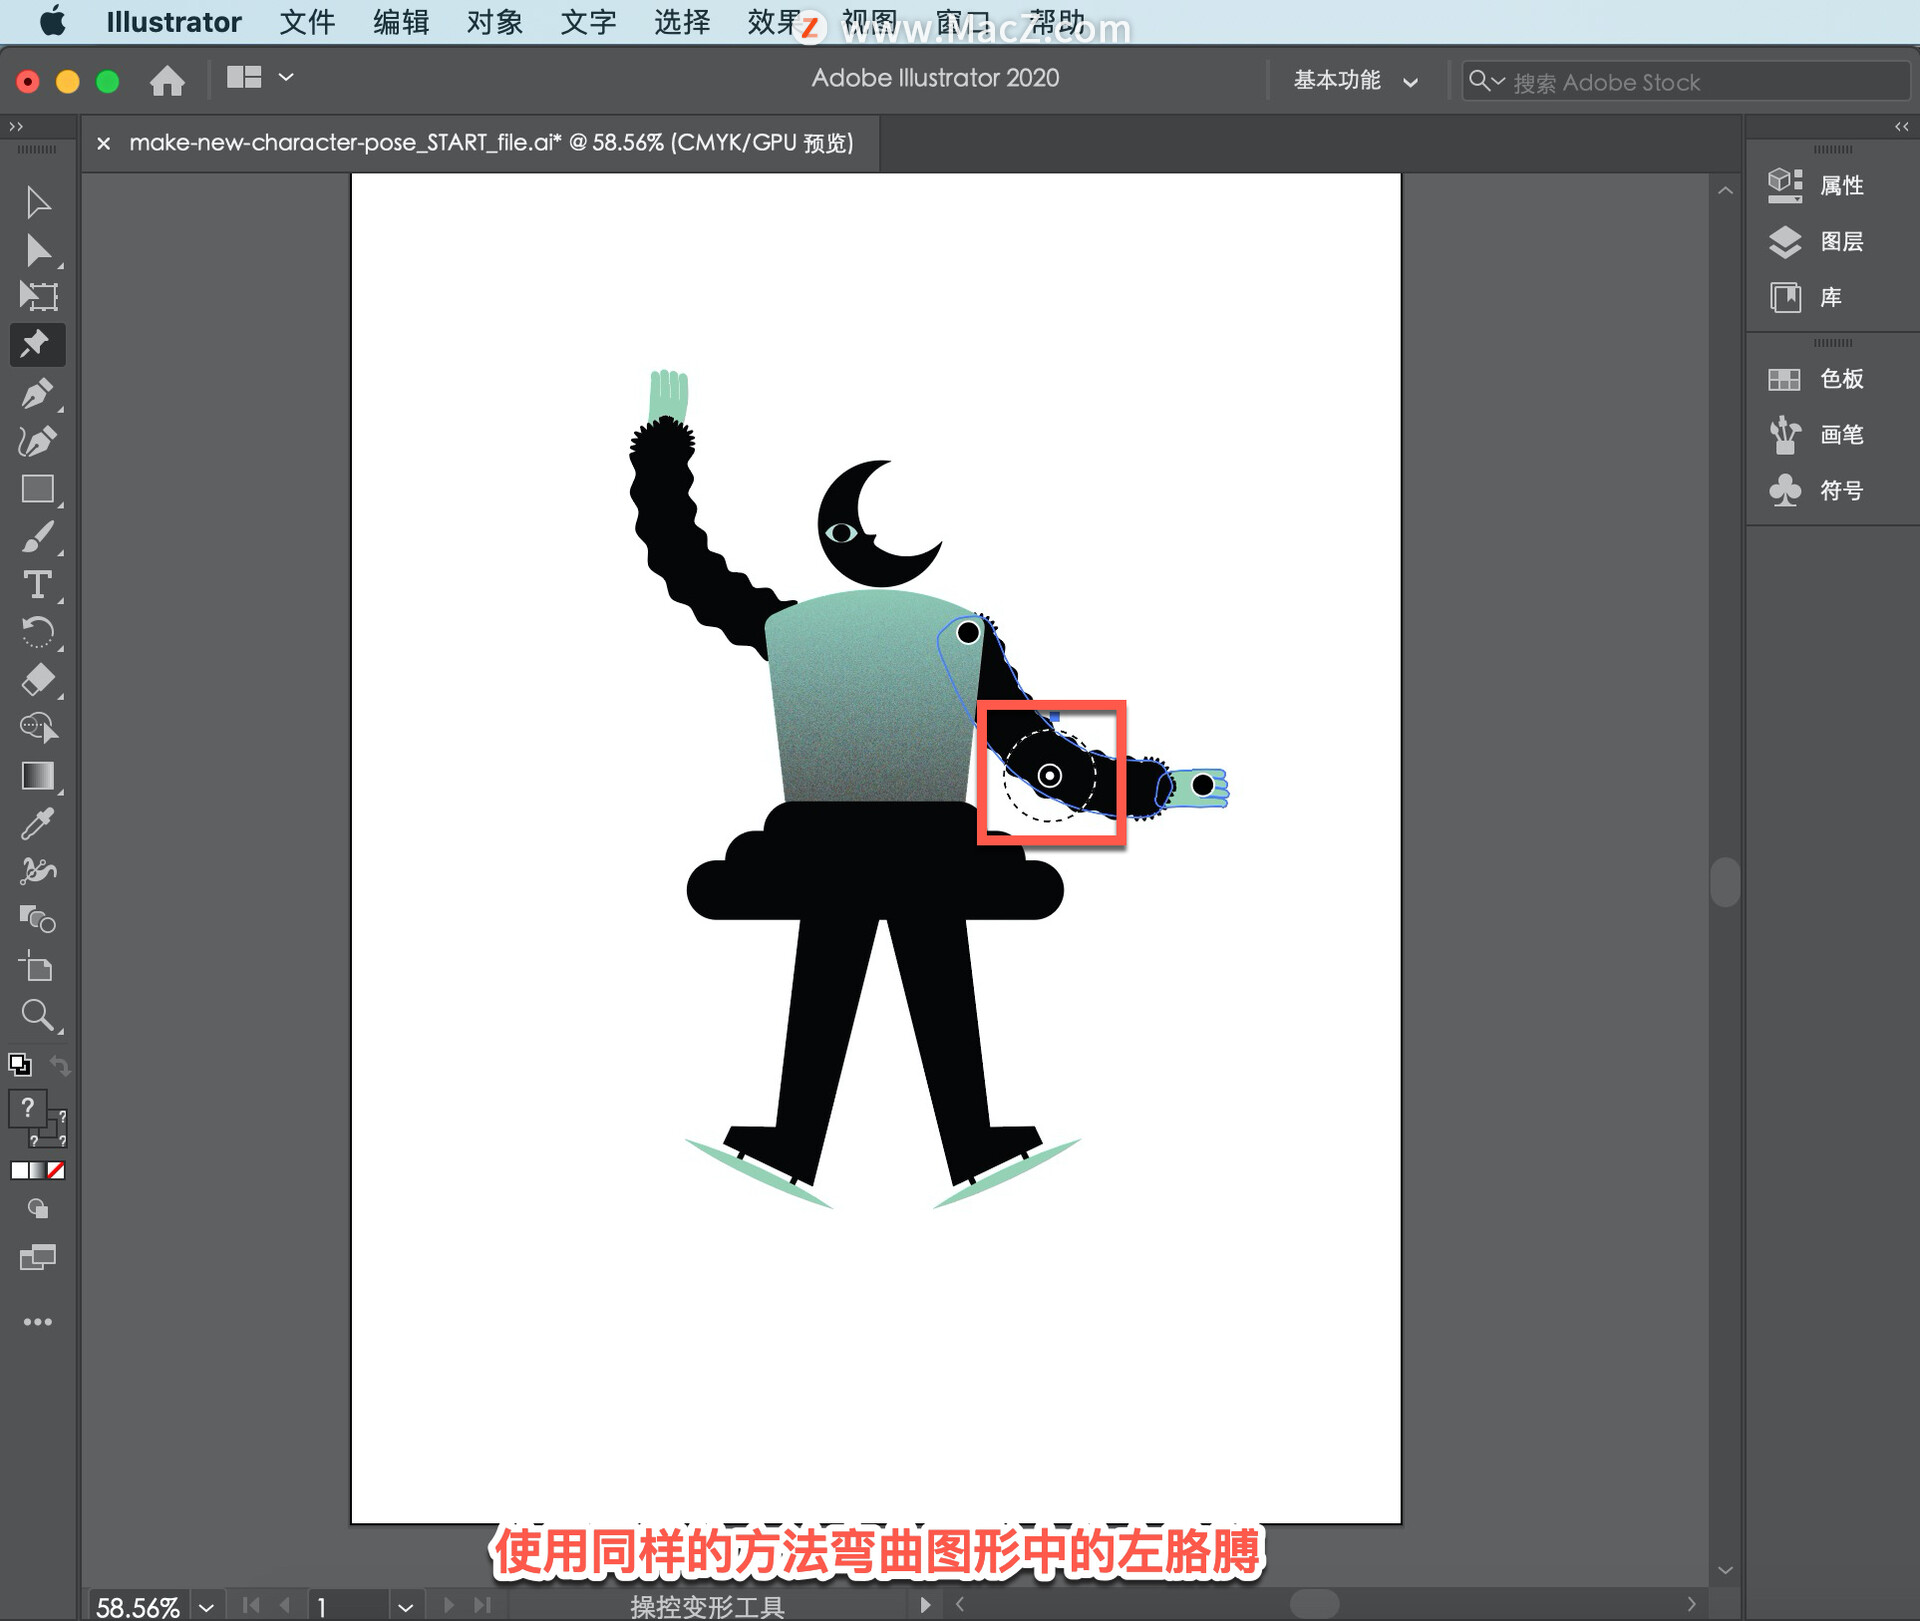The image size is (1920, 1621).
Task: Expand Arrange Documents dropdown arrow
Action: pyautogui.click(x=286, y=77)
